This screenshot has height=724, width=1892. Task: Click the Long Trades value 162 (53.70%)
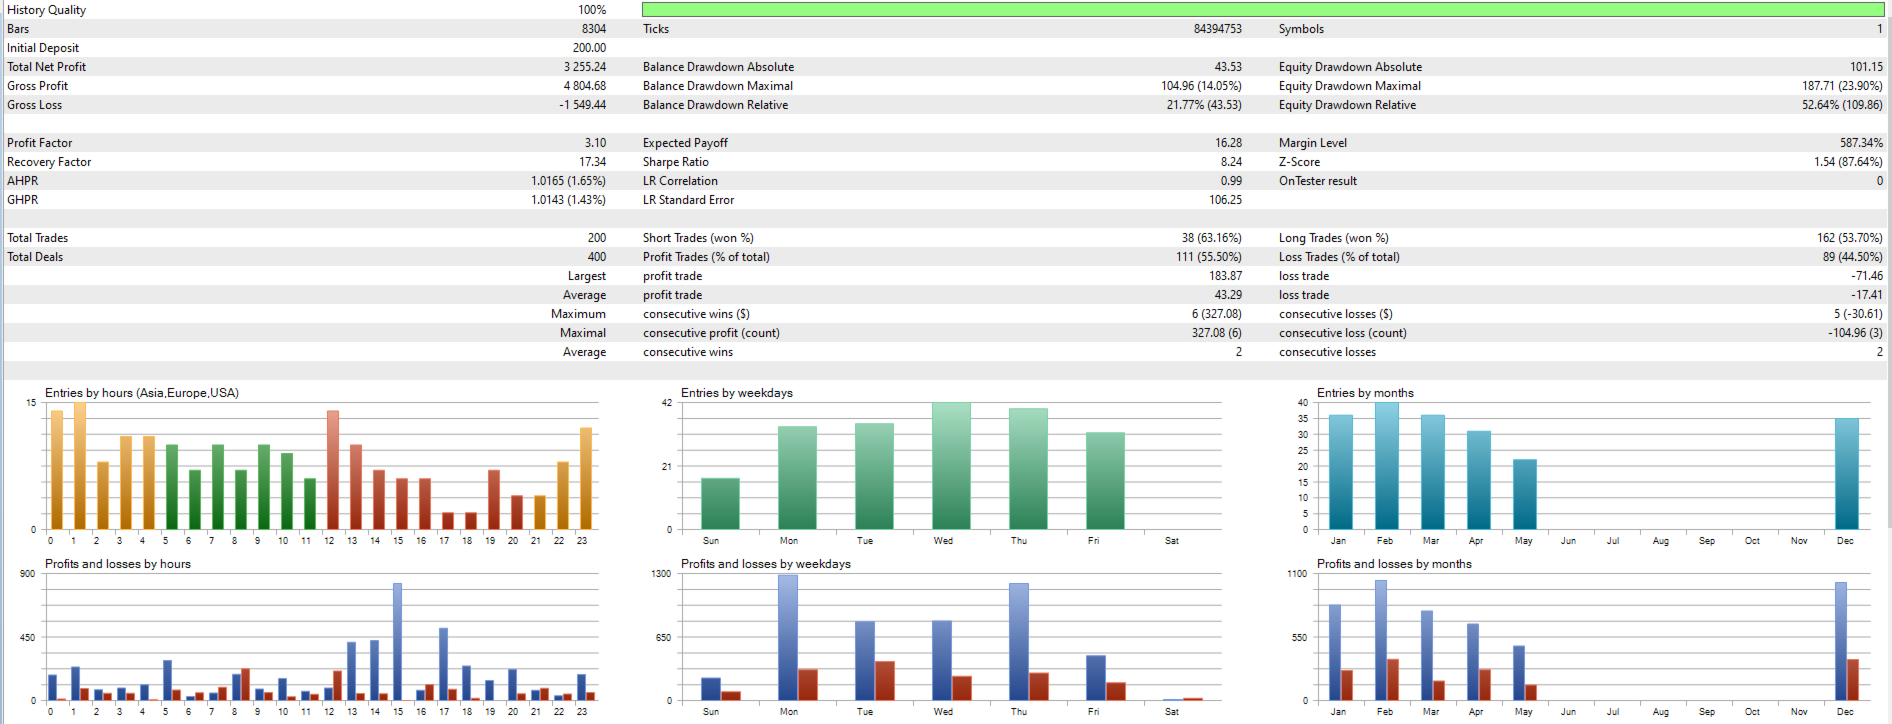(x=1850, y=238)
